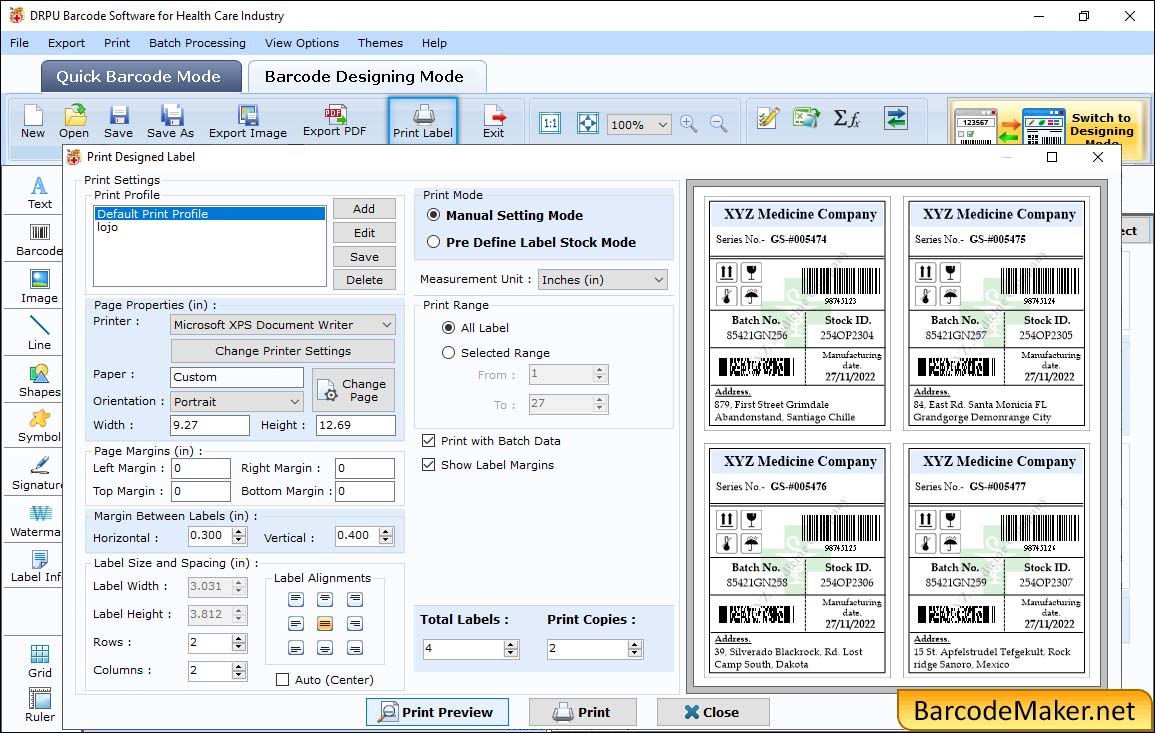Click the green swap arrows icon
Viewport: 1155px width, 733px height.
pos(896,118)
